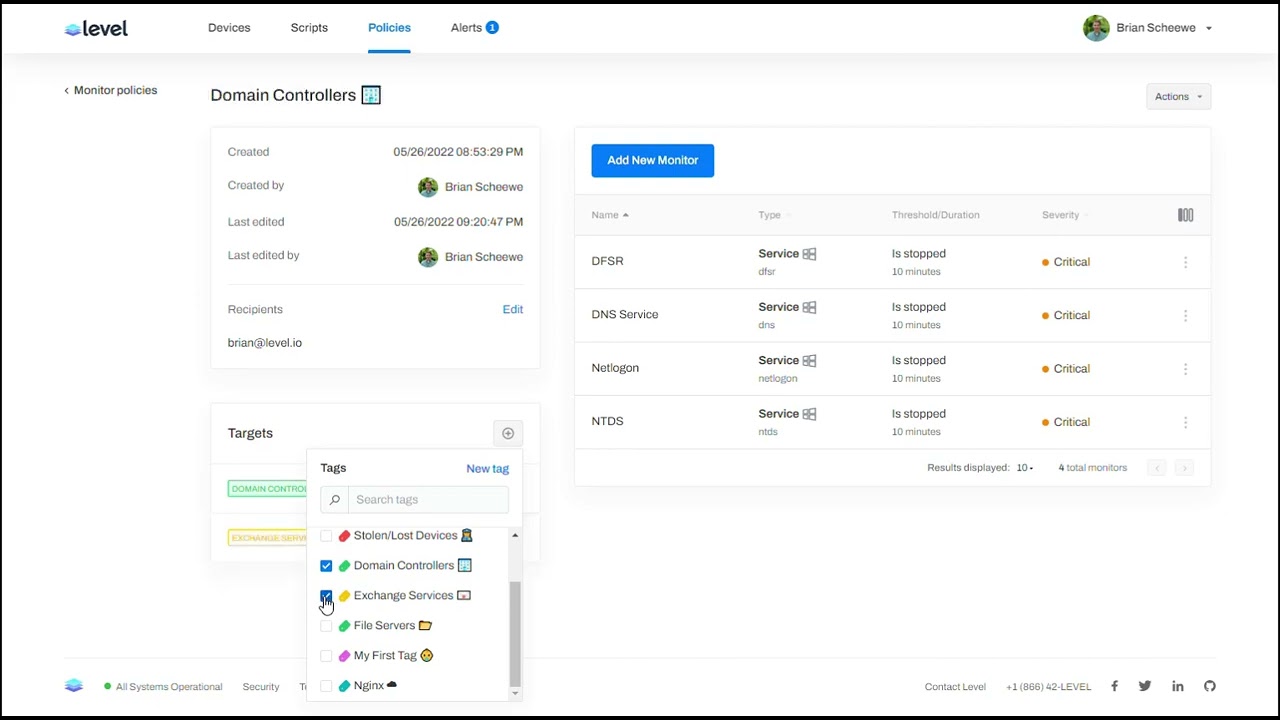Click the Windows icon in NTDS row

809,414
